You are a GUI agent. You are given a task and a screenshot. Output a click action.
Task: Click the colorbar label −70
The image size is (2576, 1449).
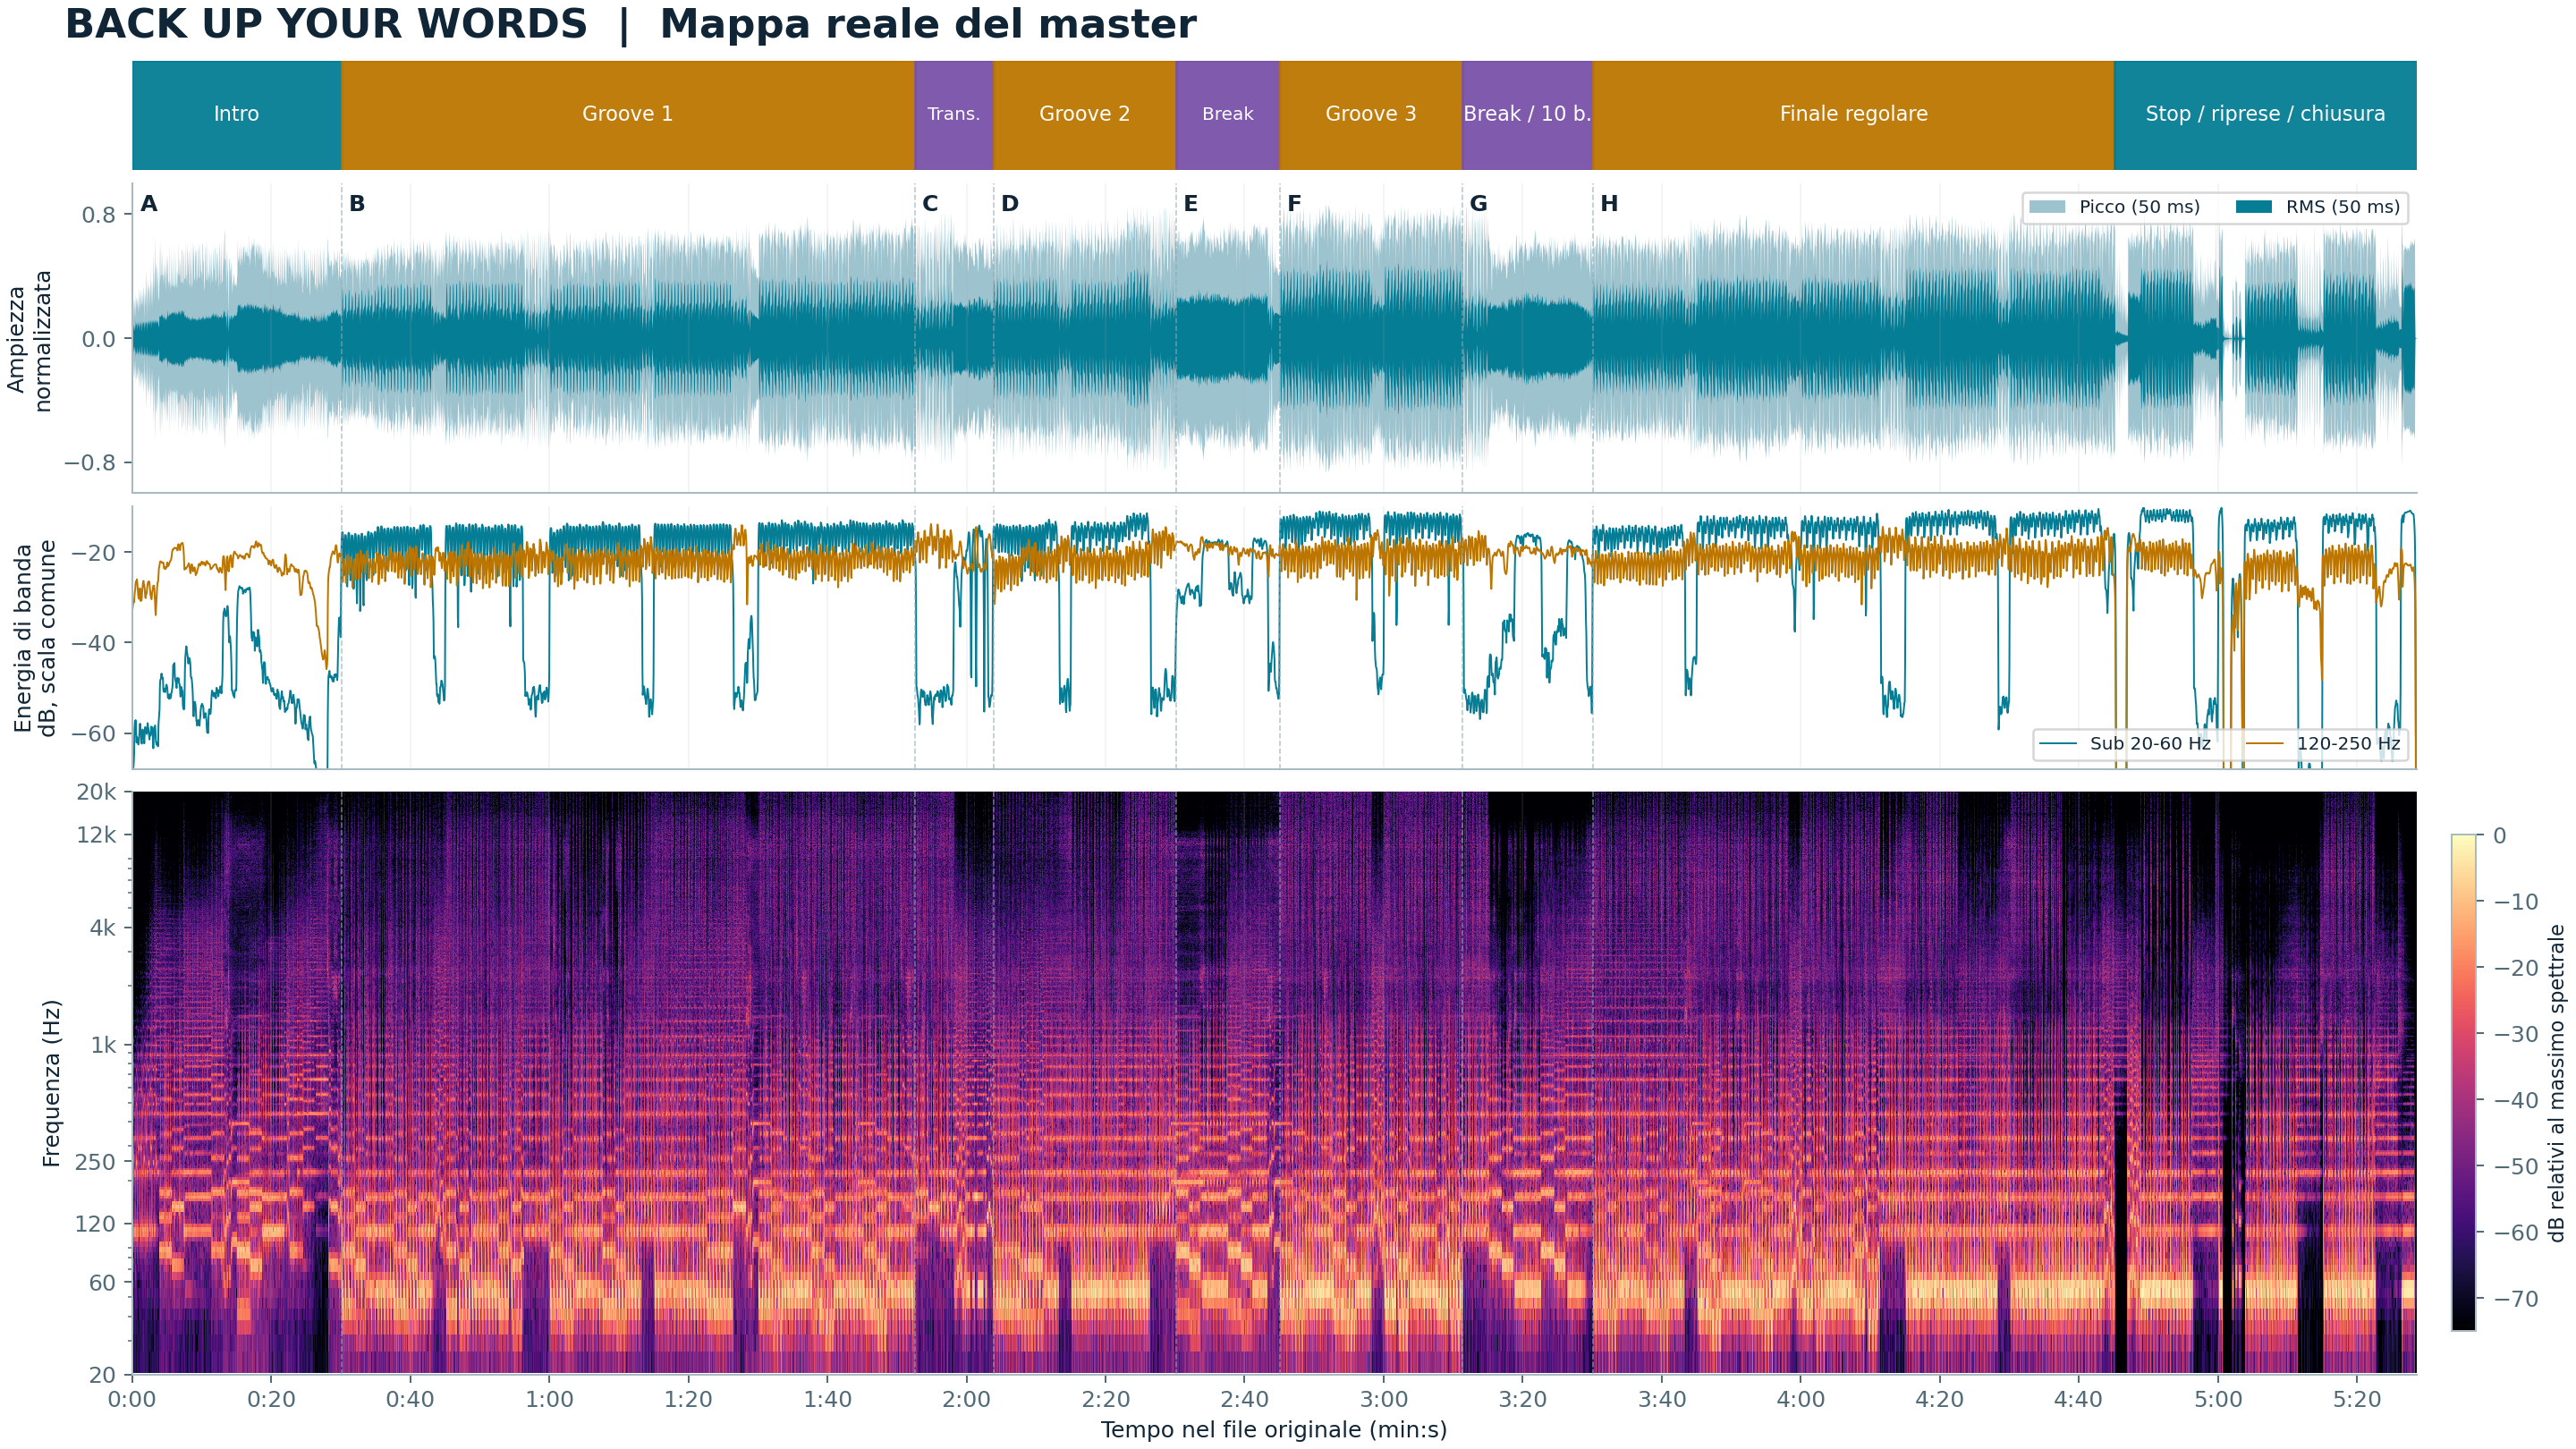[x=2516, y=1299]
